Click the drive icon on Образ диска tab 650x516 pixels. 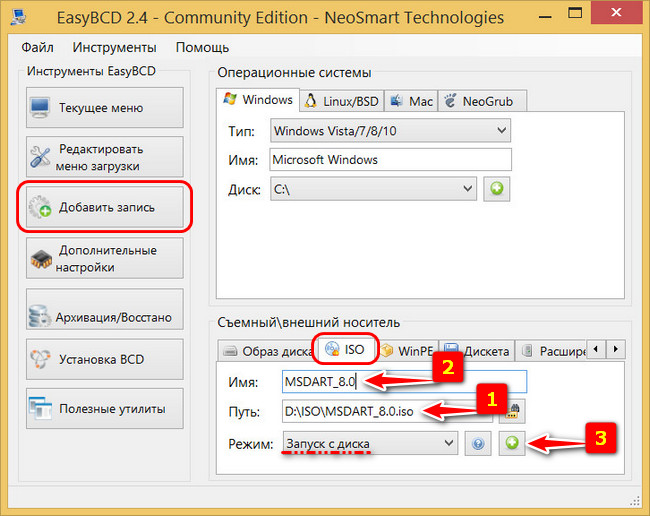coord(230,351)
